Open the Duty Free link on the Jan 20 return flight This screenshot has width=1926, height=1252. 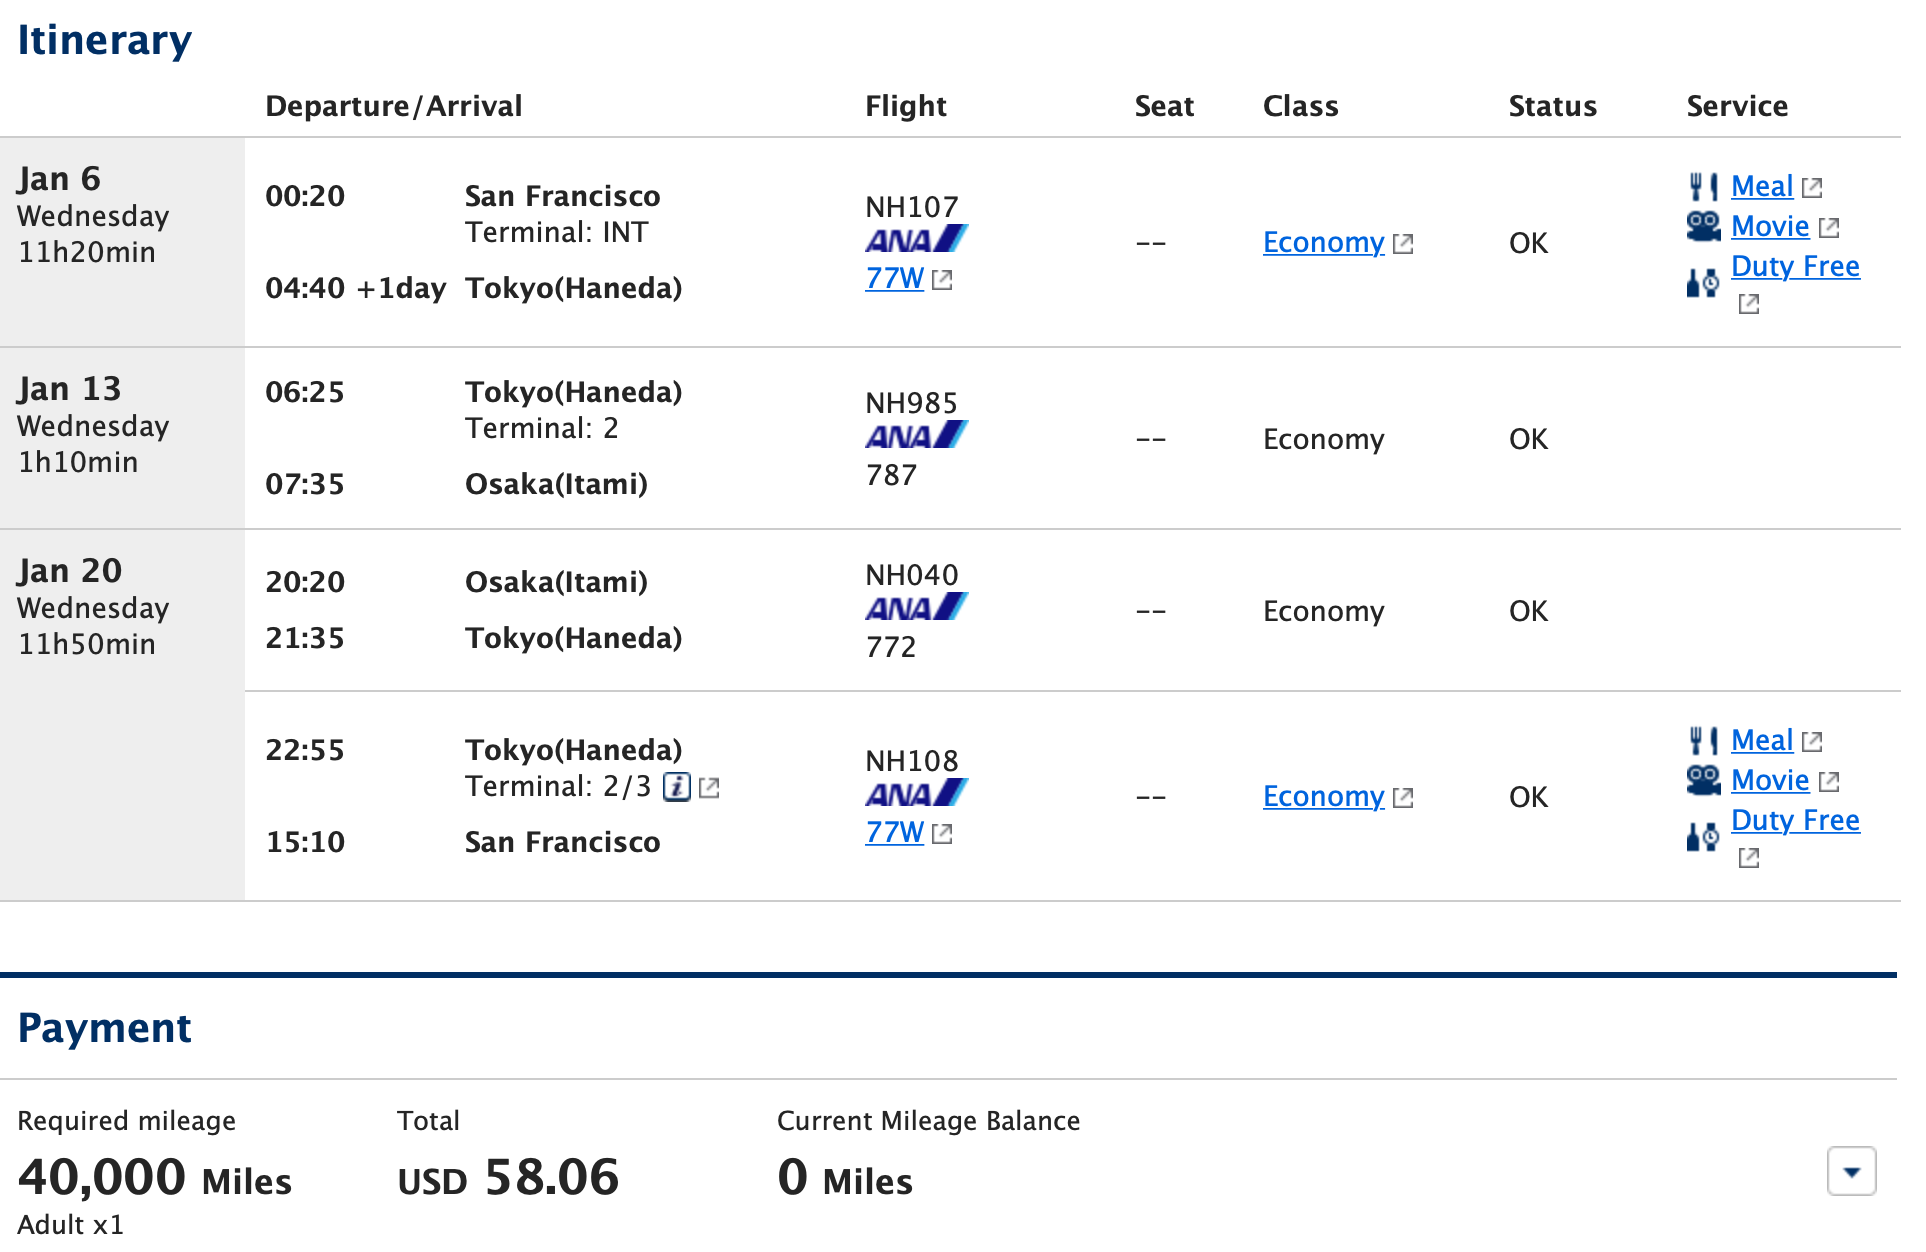(x=1795, y=820)
